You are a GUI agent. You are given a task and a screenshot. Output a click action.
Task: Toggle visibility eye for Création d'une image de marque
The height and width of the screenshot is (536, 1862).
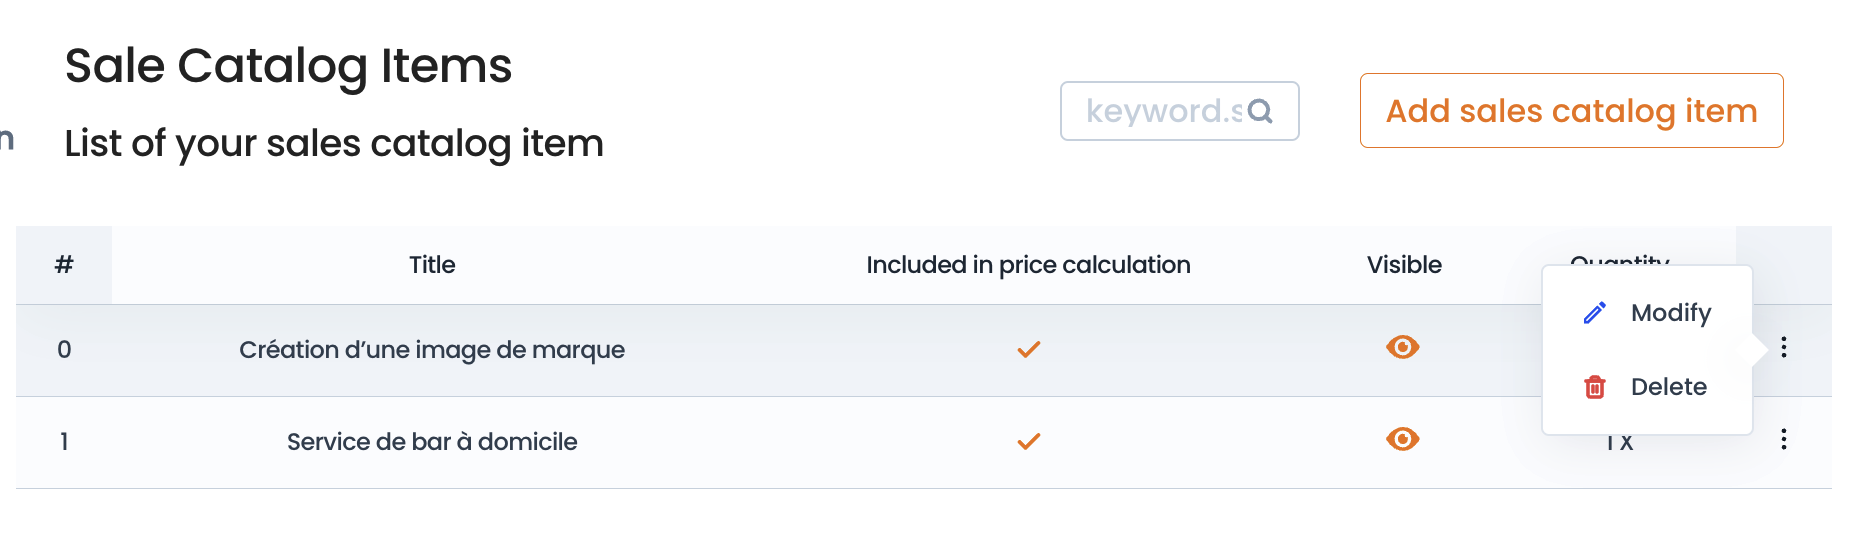tap(1403, 347)
